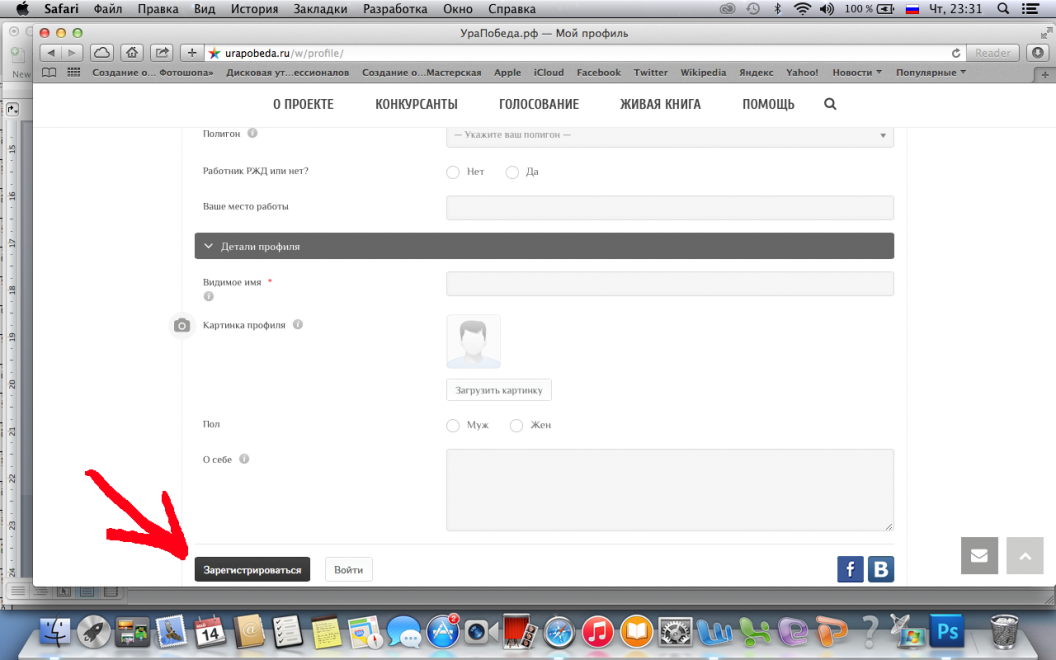
Task: Click the info icon next to О себе
Action: 244,459
